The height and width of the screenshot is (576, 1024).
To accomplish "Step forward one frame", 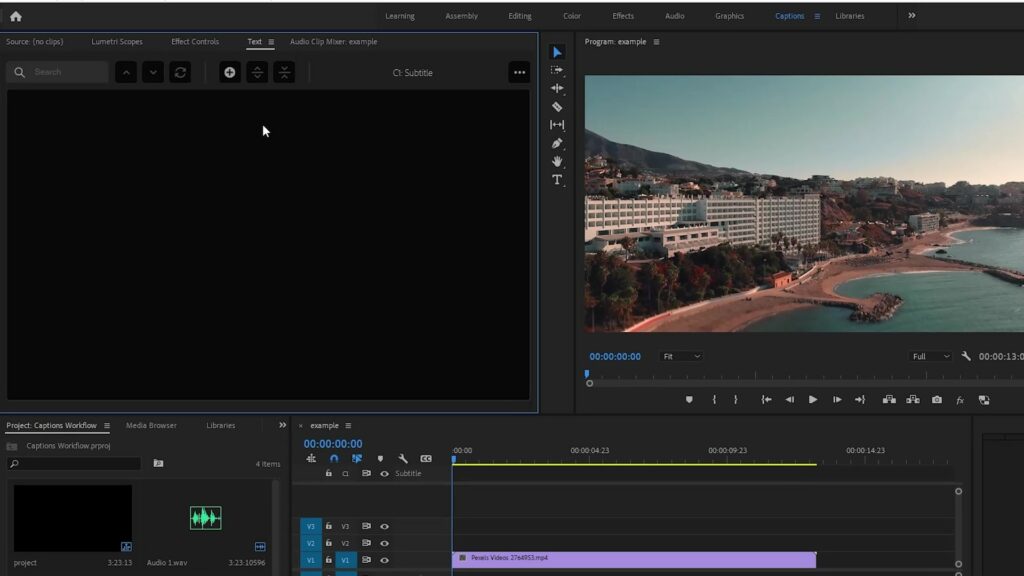I will coord(837,400).
